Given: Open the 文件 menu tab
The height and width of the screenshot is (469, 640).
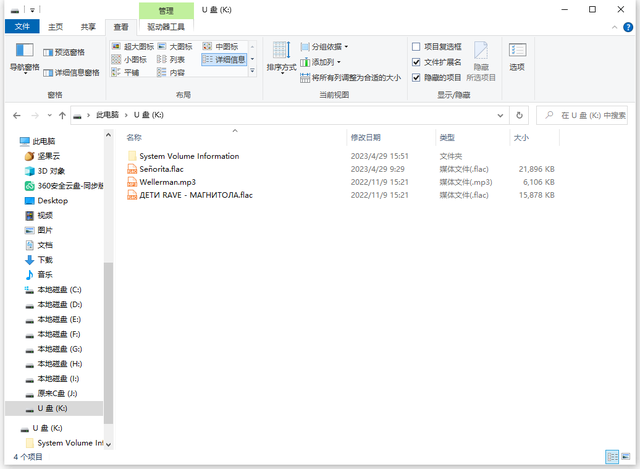Looking at the screenshot, I should 21,27.
